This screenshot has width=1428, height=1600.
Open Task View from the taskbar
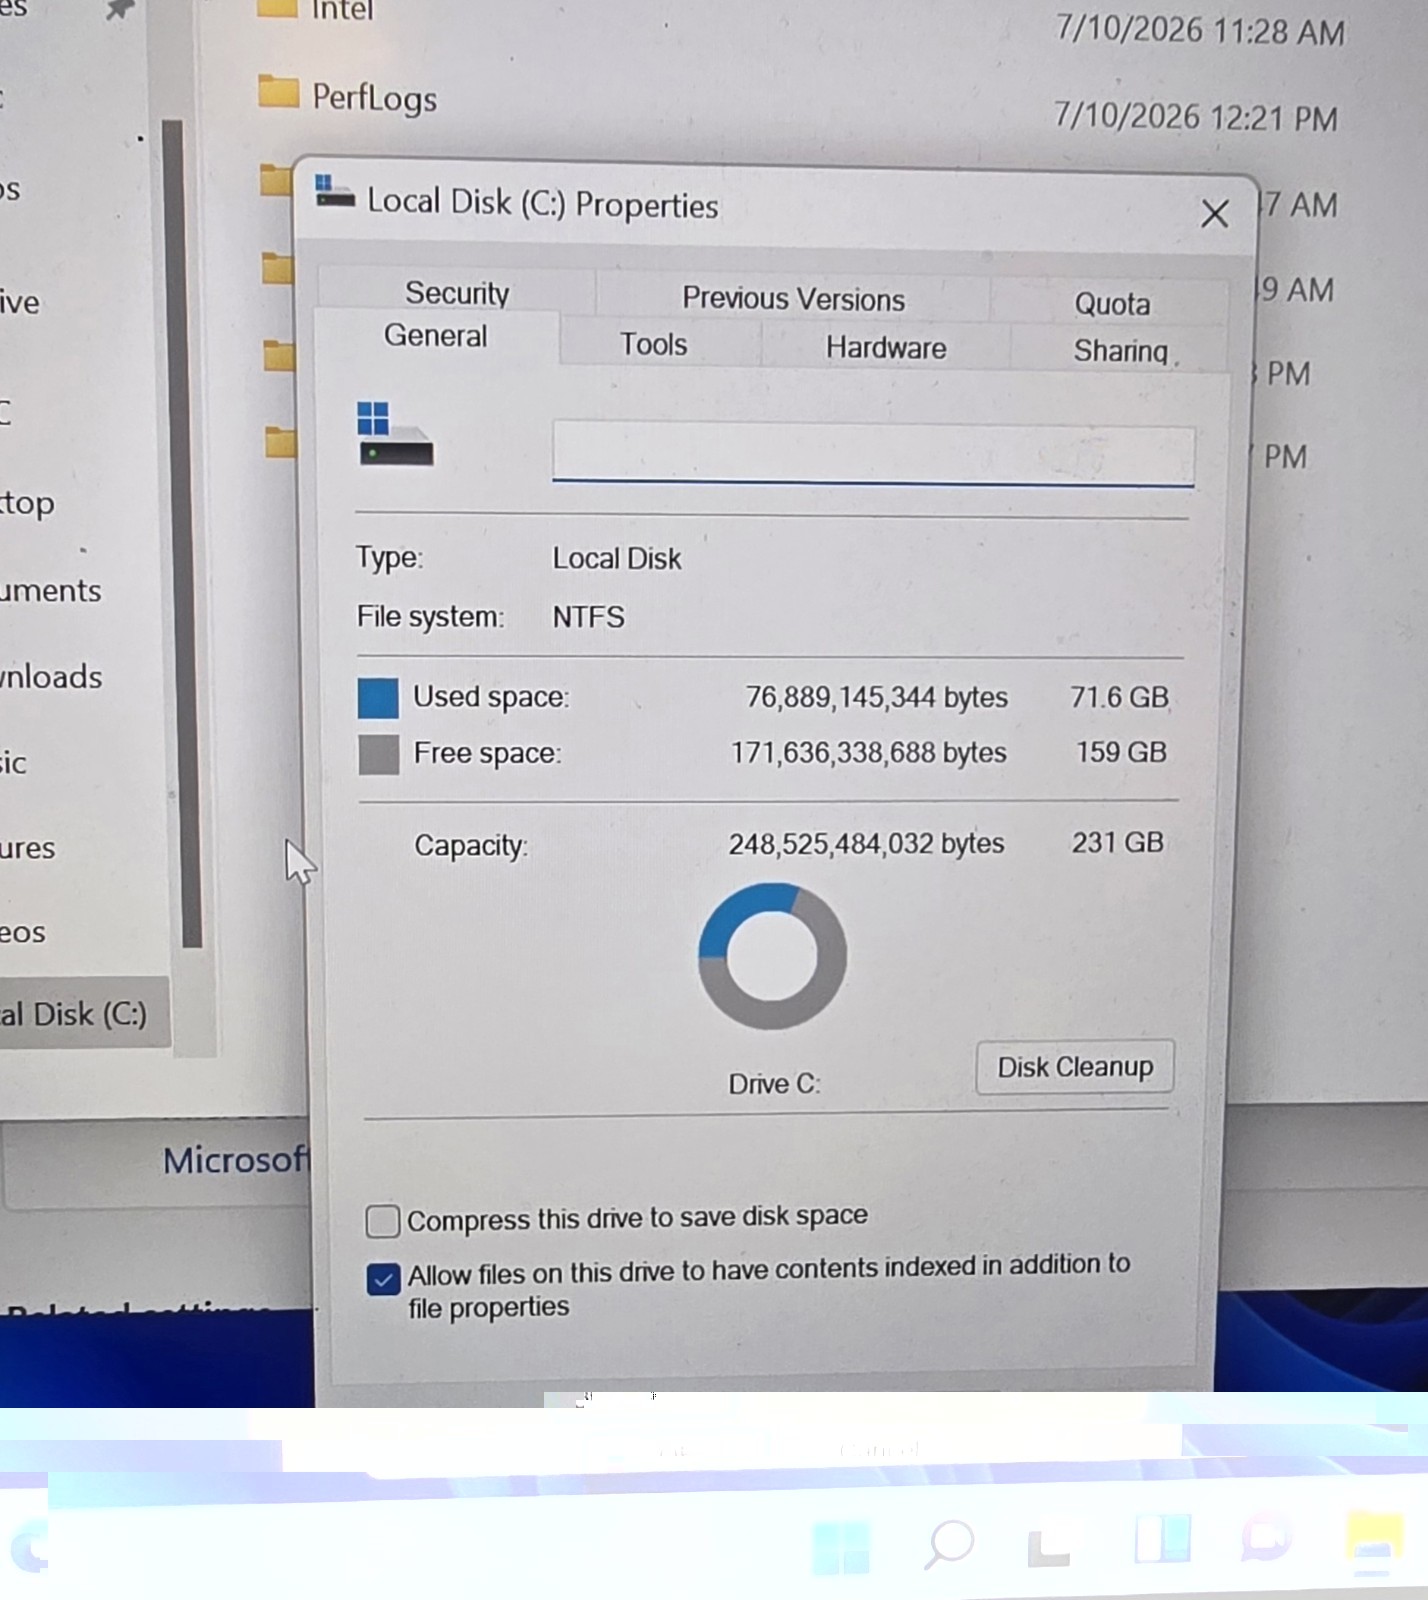tap(1049, 1548)
